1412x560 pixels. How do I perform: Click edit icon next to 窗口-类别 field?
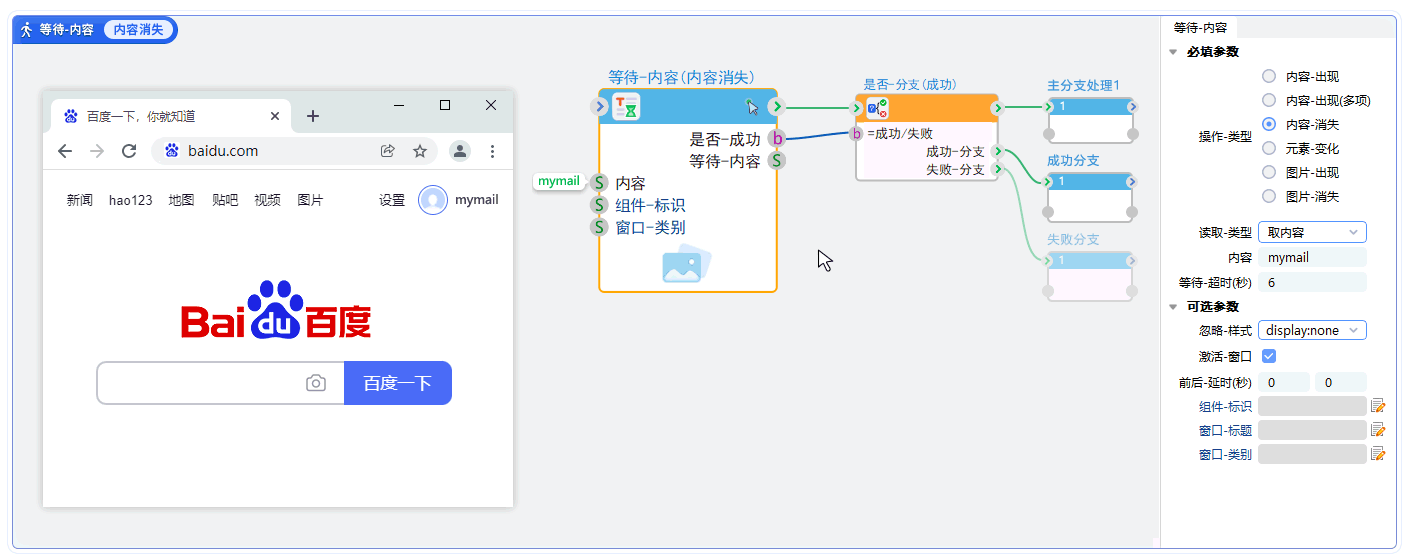1378,454
